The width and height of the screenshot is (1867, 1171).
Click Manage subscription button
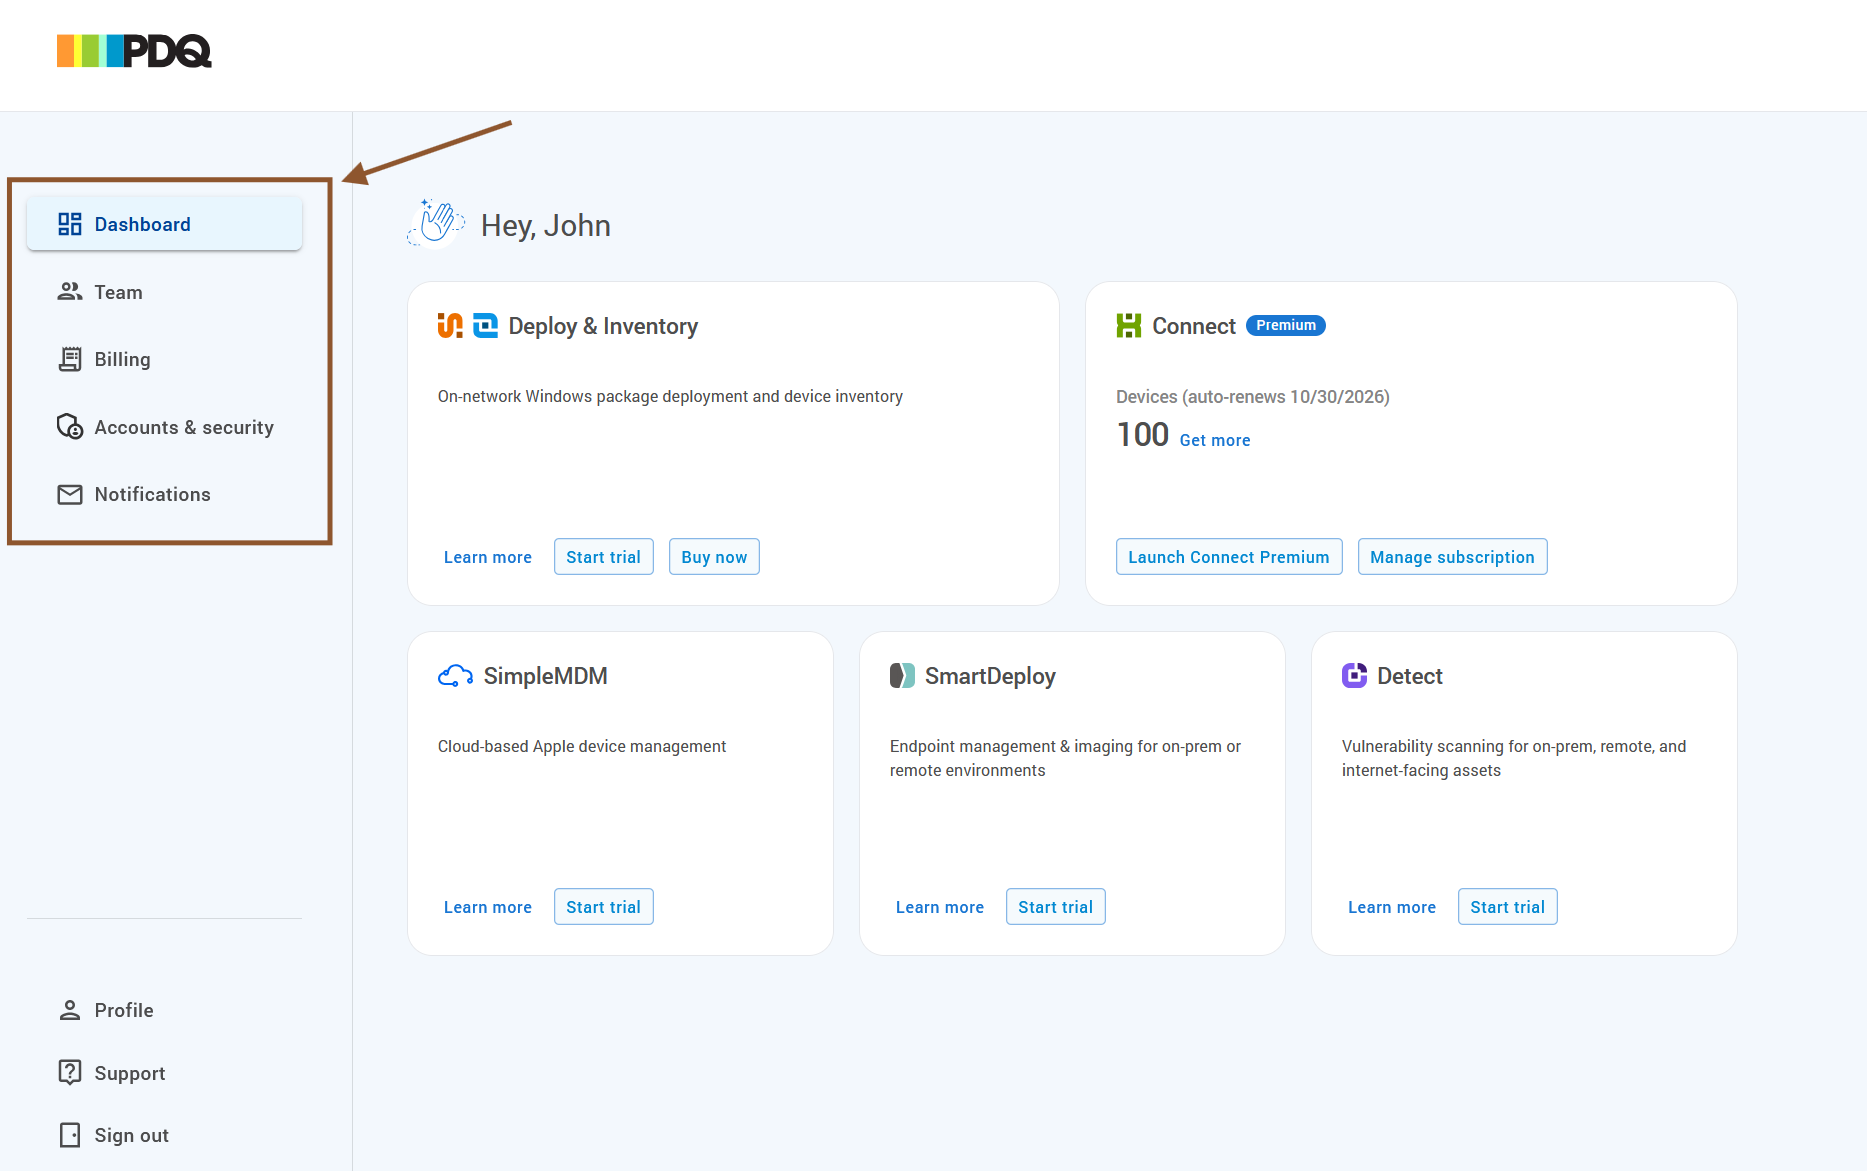1452,557
